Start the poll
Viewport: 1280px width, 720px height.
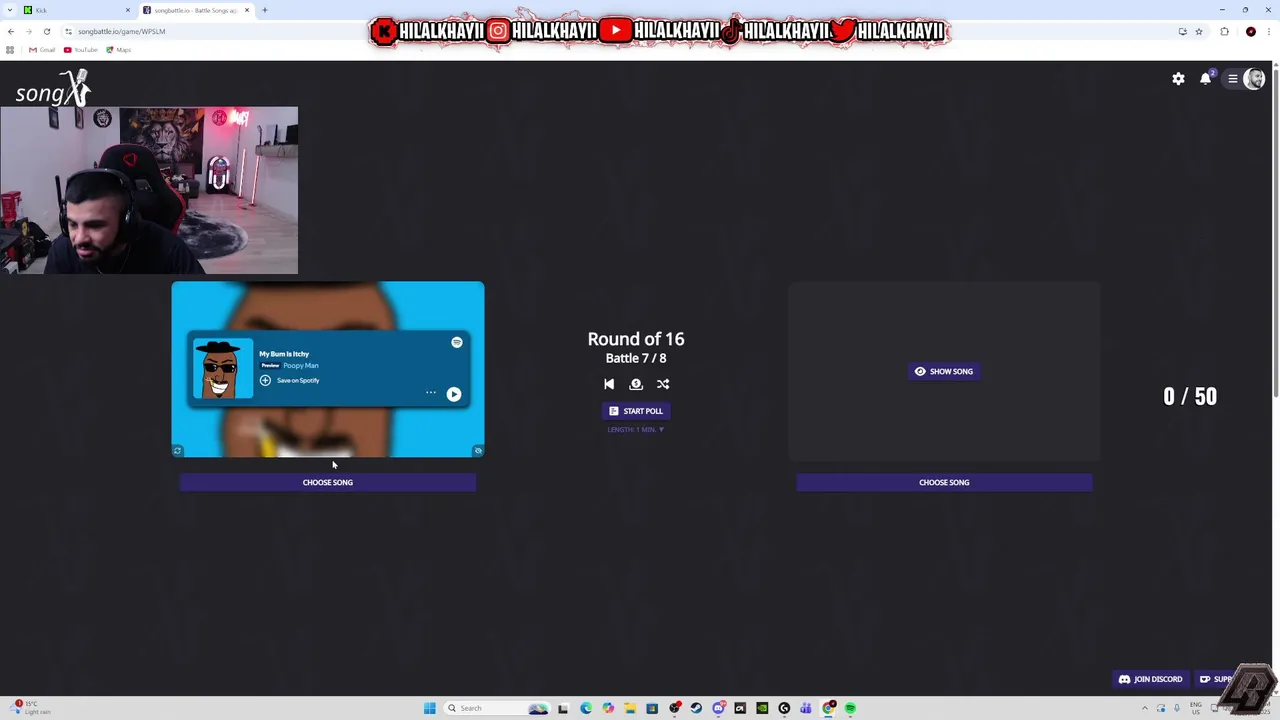tap(636, 411)
